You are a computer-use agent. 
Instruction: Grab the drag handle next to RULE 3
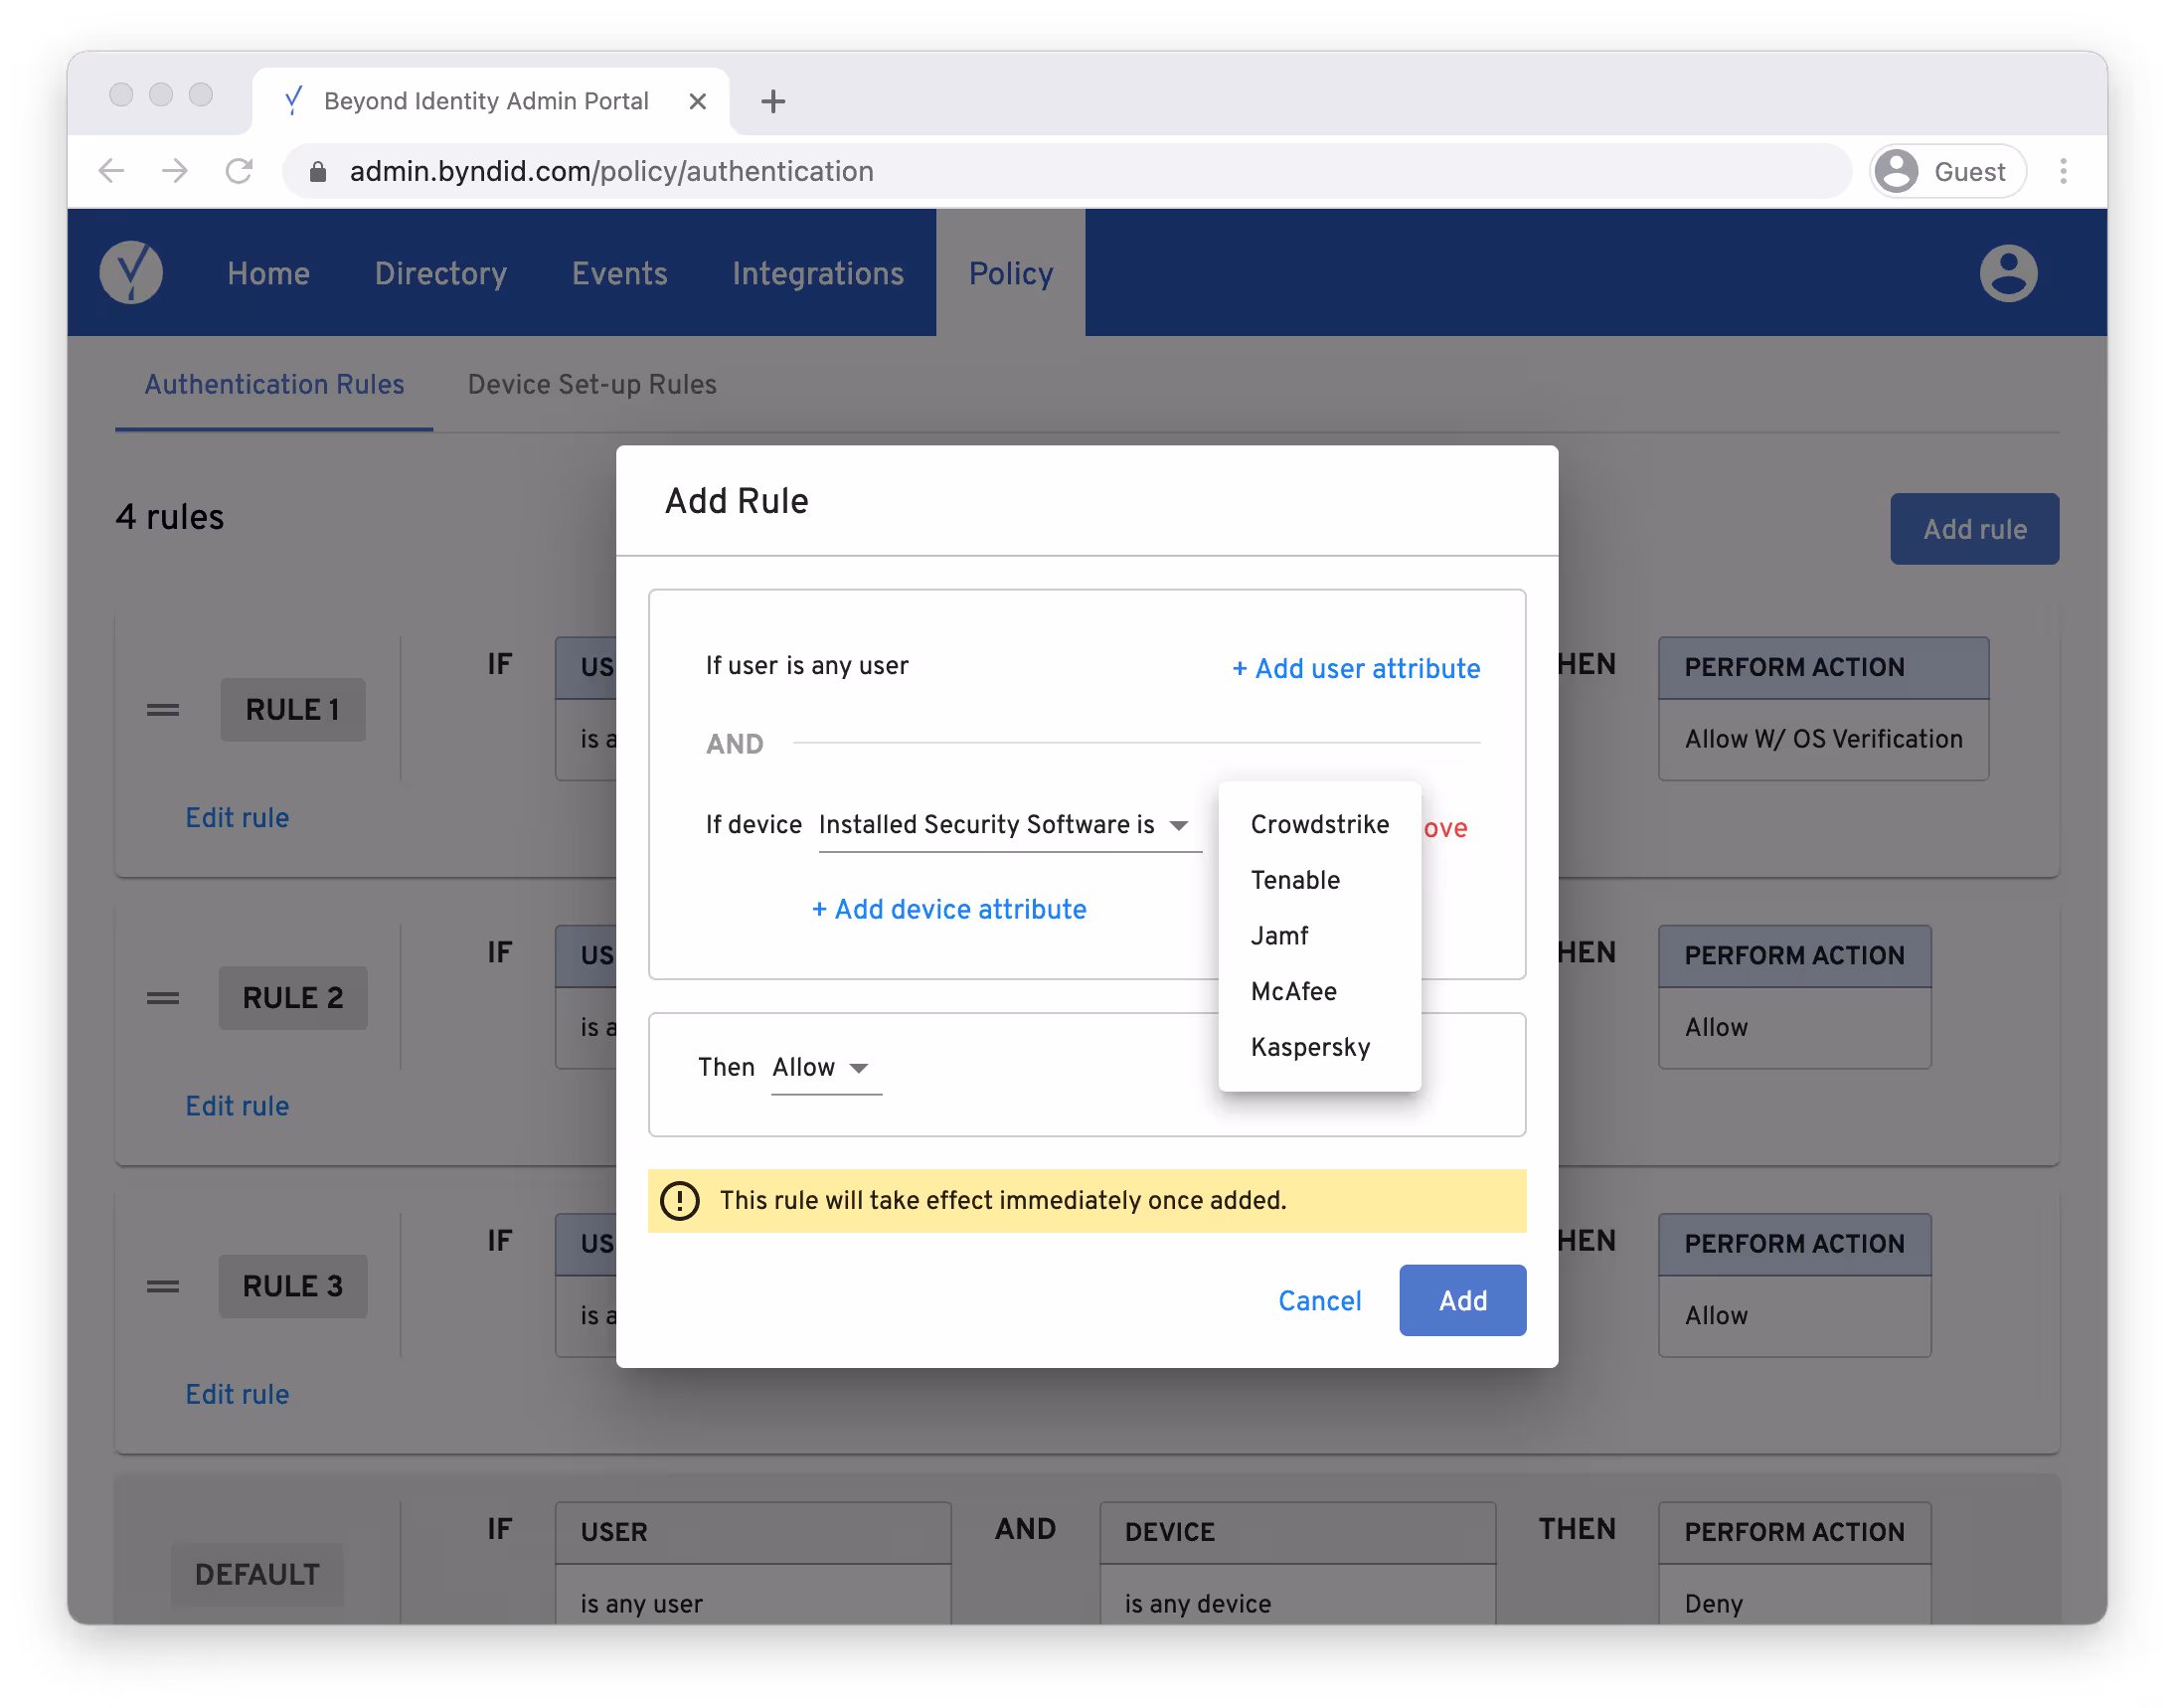tap(163, 1287)
